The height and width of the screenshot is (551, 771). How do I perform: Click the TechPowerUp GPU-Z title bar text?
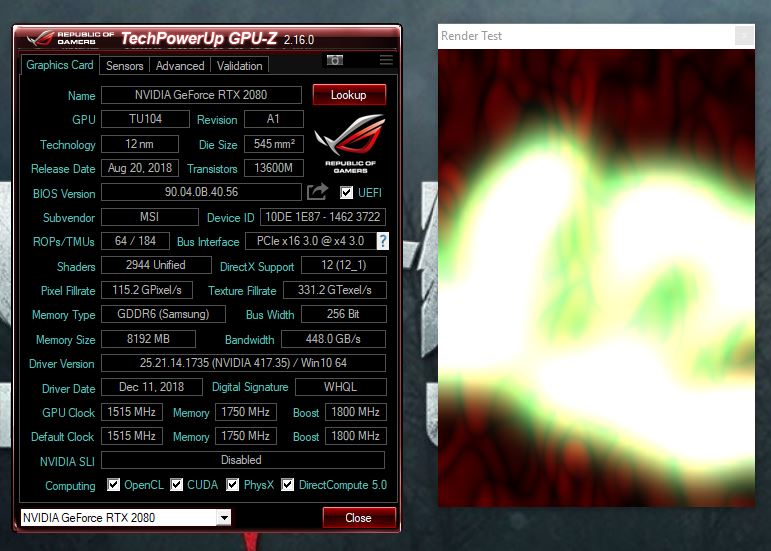click(199, 38)
